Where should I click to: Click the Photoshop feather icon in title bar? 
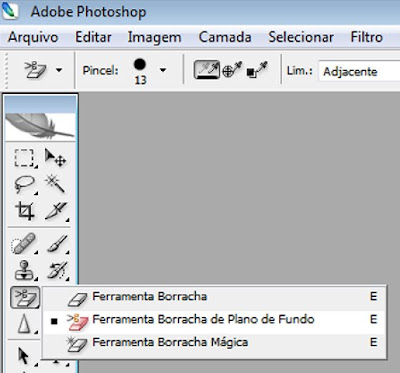click(10, 10)
